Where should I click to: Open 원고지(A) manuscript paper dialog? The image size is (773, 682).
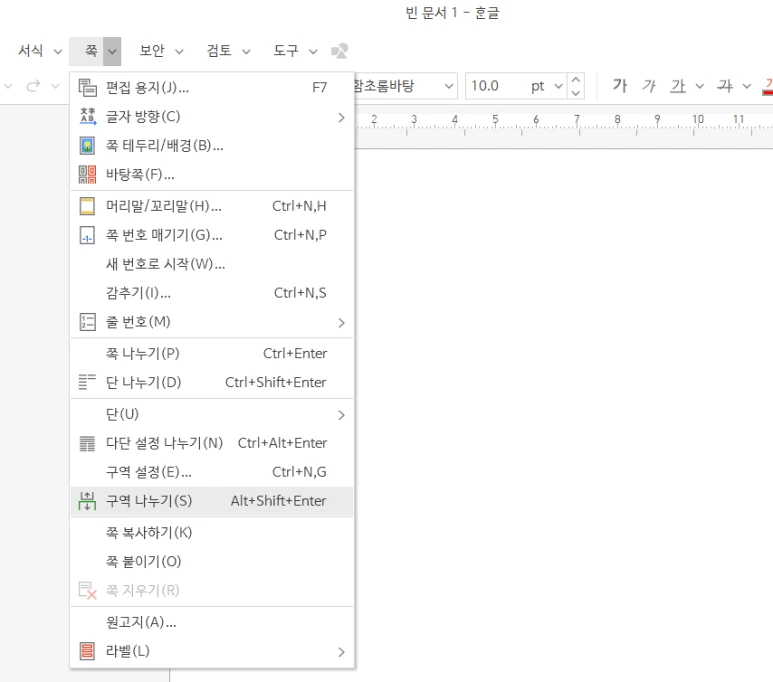pyautogui.click(x=212, y=622)
